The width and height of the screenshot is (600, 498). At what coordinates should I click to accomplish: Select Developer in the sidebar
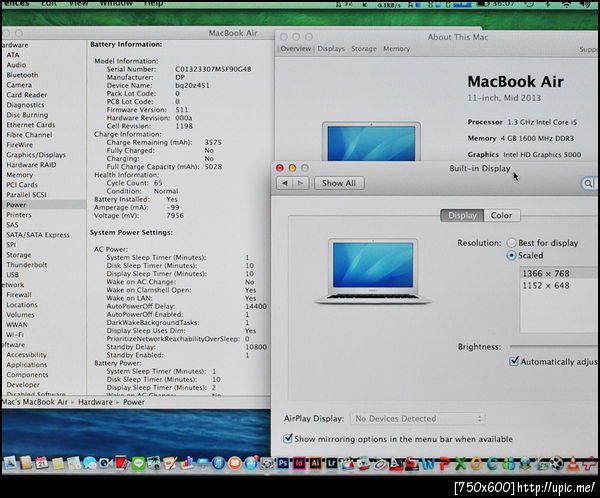pyautogui.click(x=23, y=385)
